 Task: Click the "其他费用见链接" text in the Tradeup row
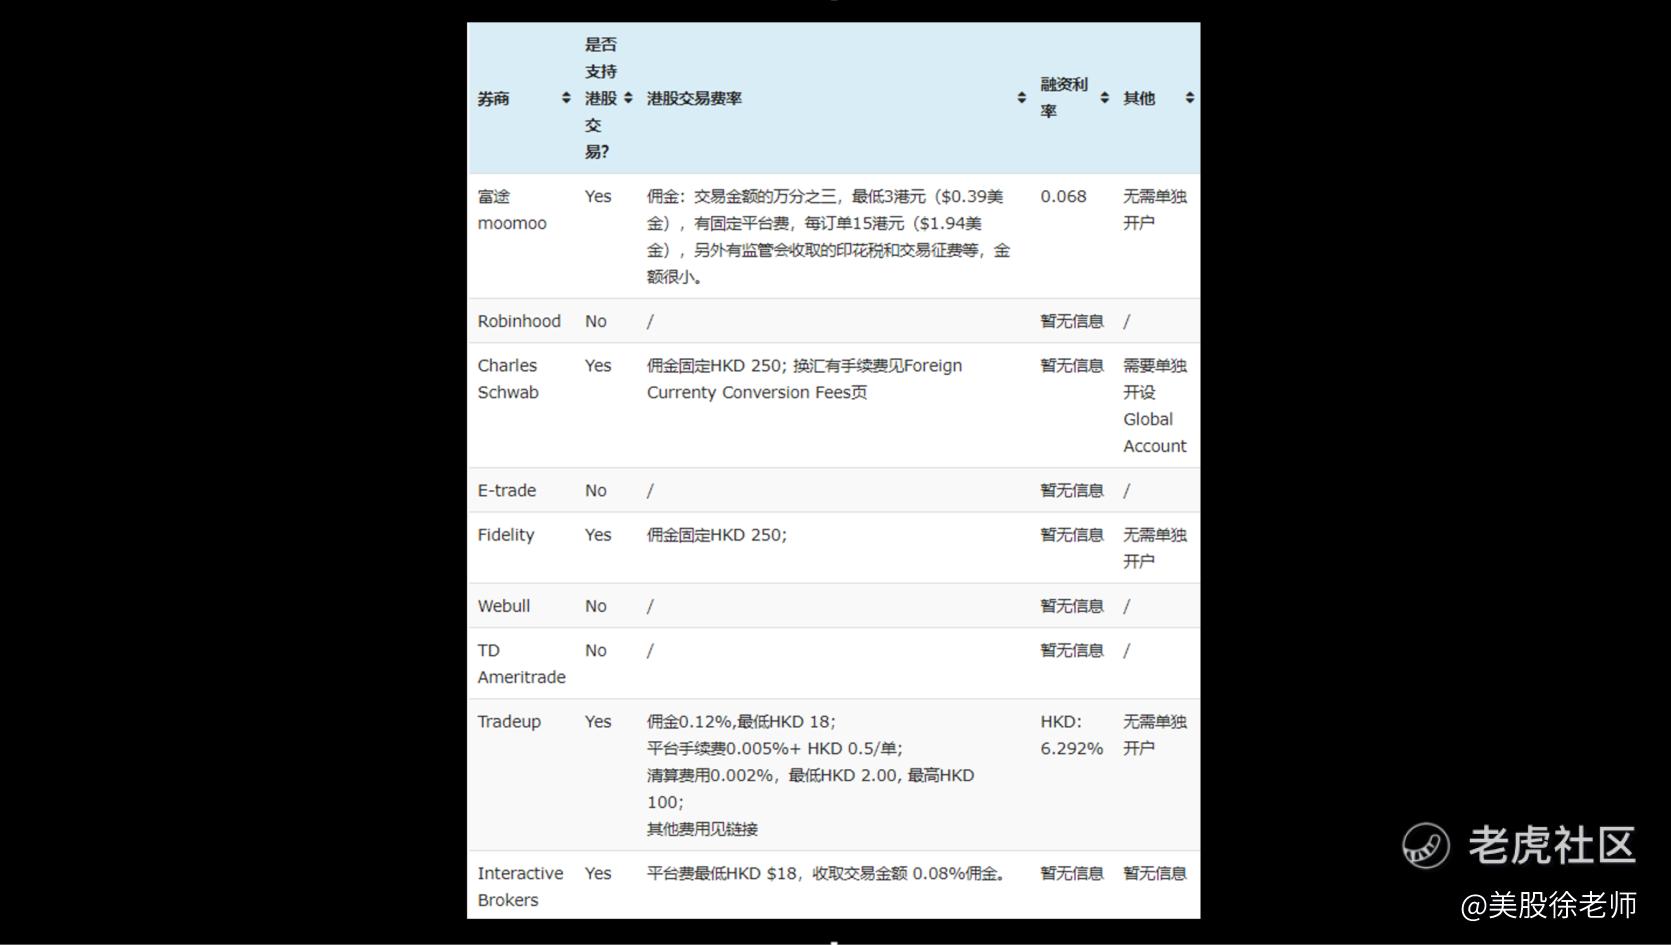pos(703,829)
